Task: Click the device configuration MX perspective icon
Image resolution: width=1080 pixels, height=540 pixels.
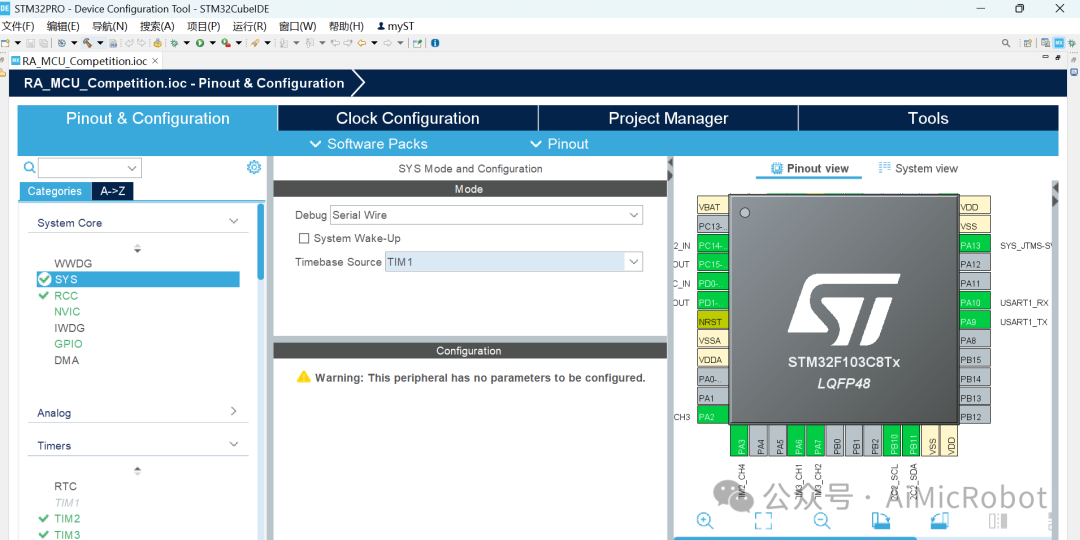Action: click(x=1059, y=43)
